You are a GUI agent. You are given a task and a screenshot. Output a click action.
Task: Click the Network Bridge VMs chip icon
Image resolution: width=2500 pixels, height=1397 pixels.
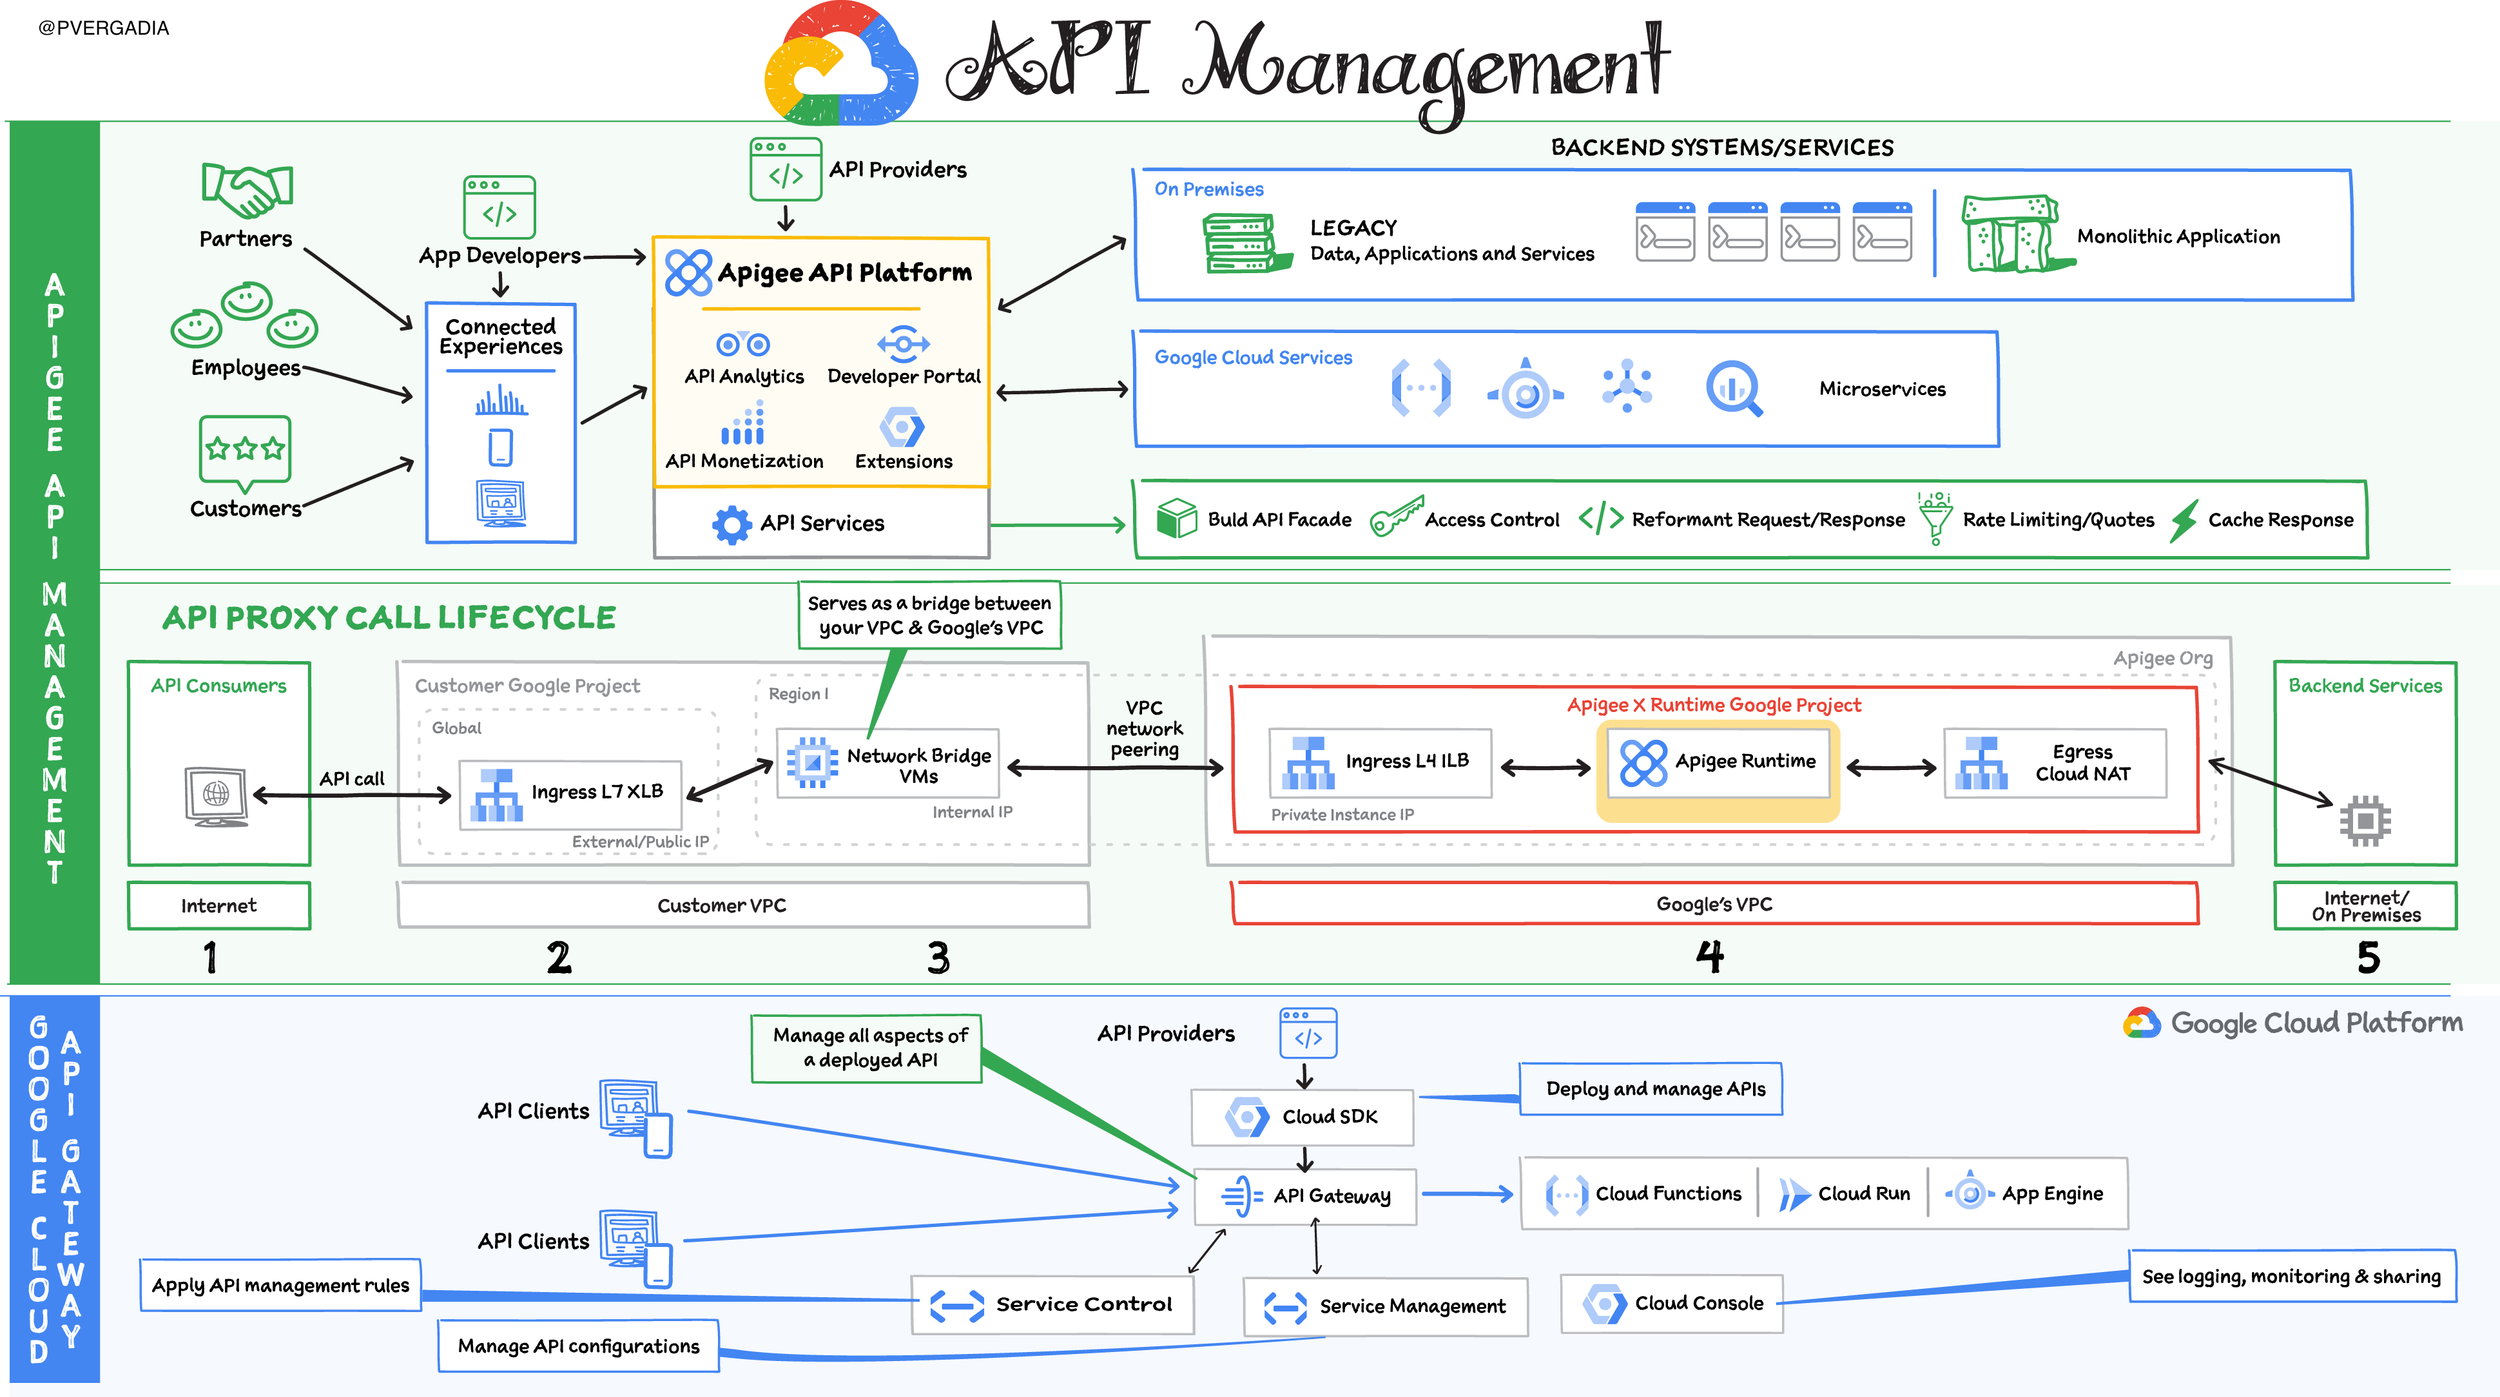tap(812, 763)
